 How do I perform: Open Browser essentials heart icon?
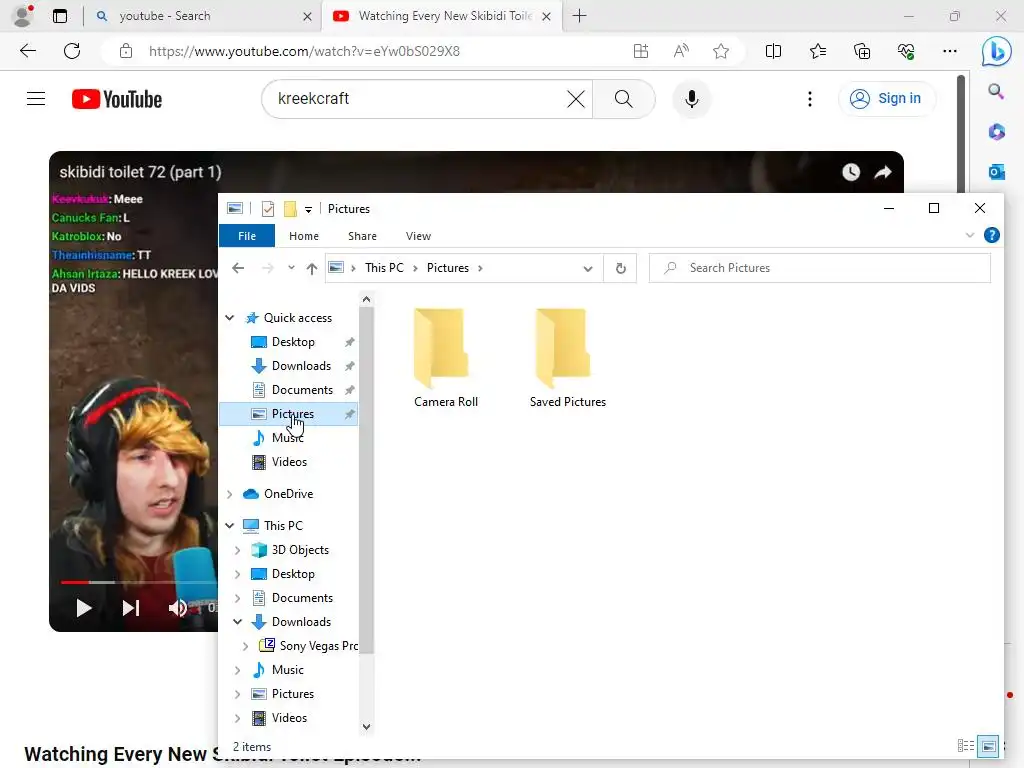906,51
